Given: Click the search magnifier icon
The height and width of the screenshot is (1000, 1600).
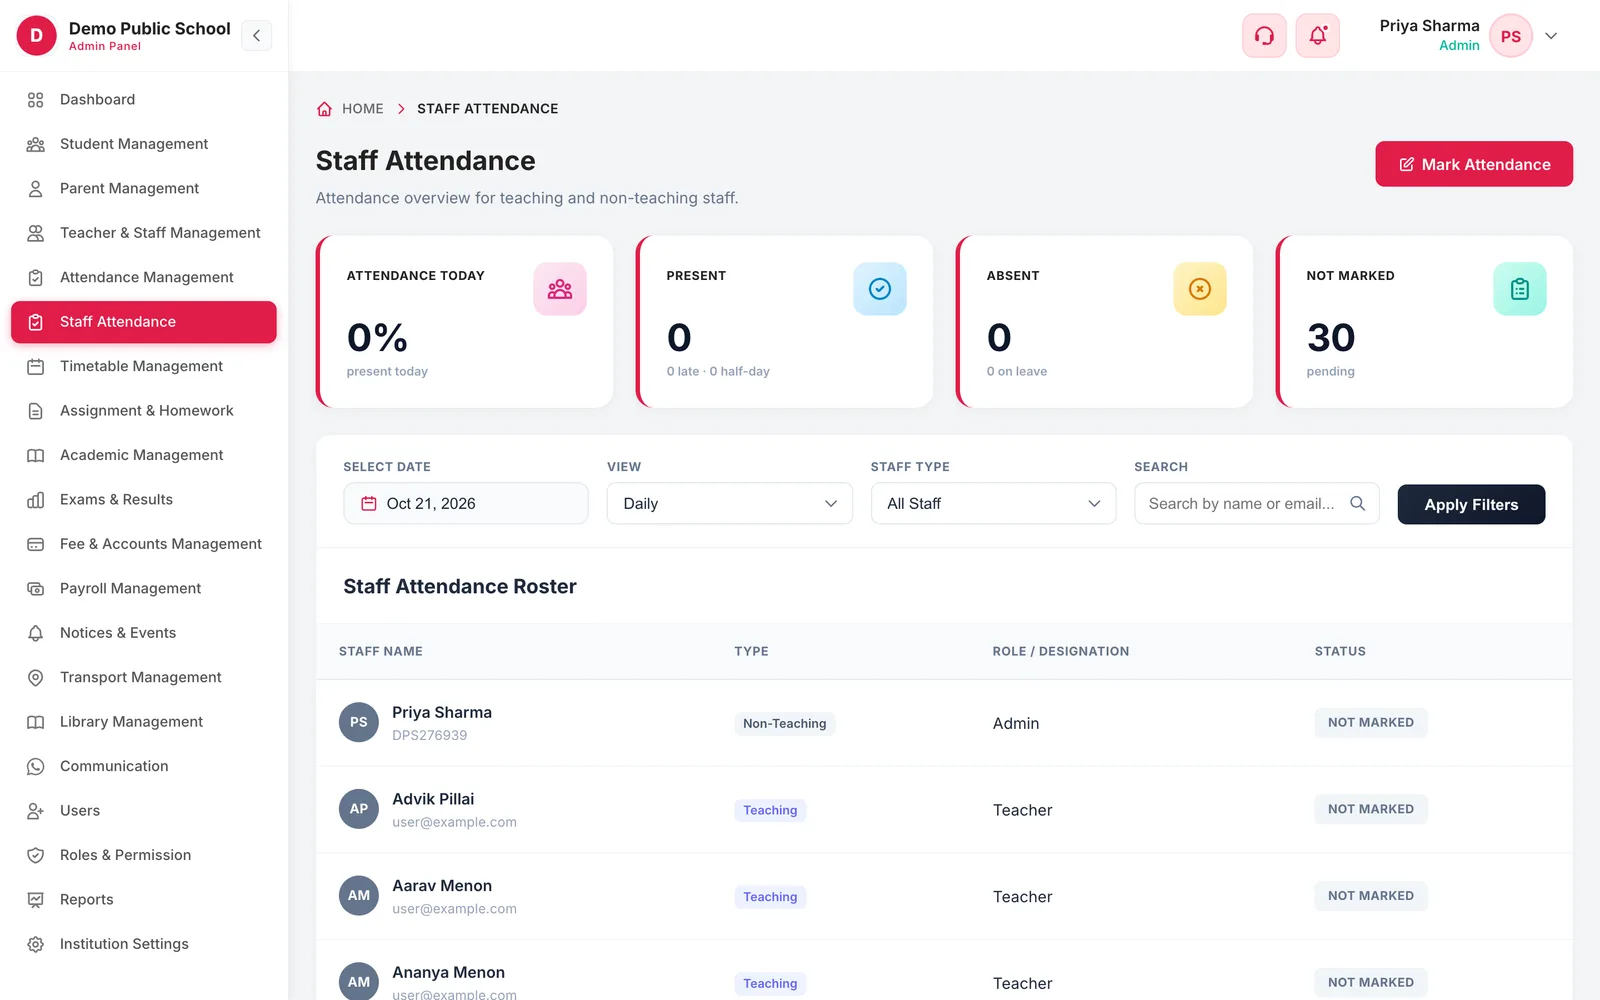Looking at the screenshot, I should [x=1357, y=504].
